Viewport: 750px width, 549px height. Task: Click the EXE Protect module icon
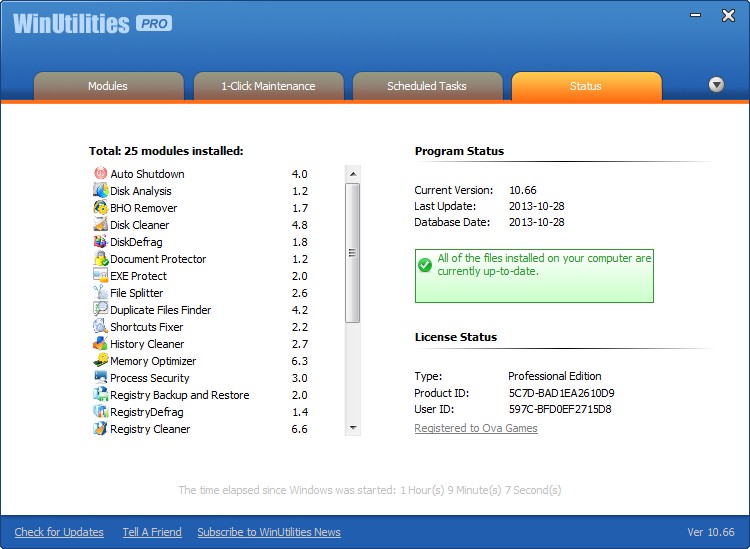[x=100, y=275]
